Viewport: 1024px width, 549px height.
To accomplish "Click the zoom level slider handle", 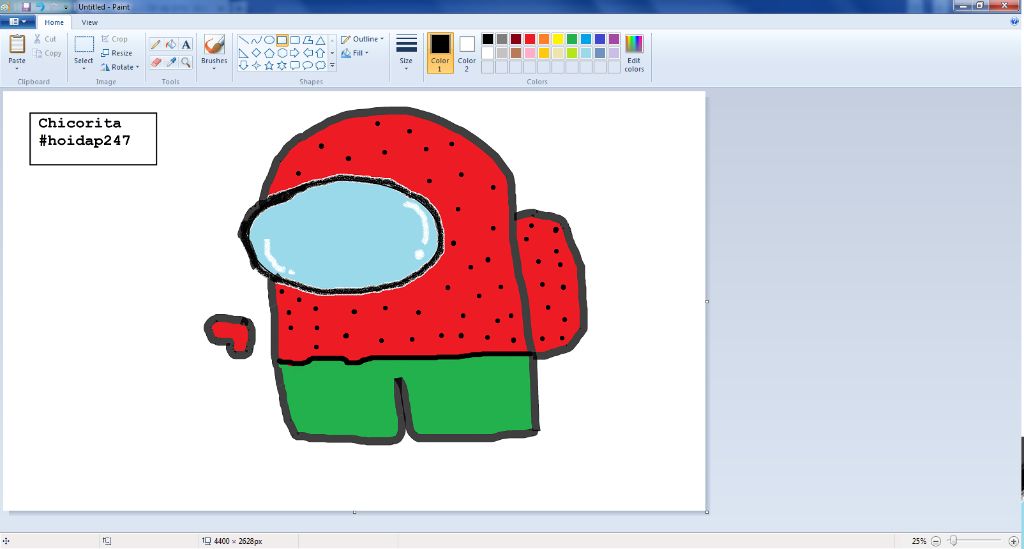I will tap(954, 541).
